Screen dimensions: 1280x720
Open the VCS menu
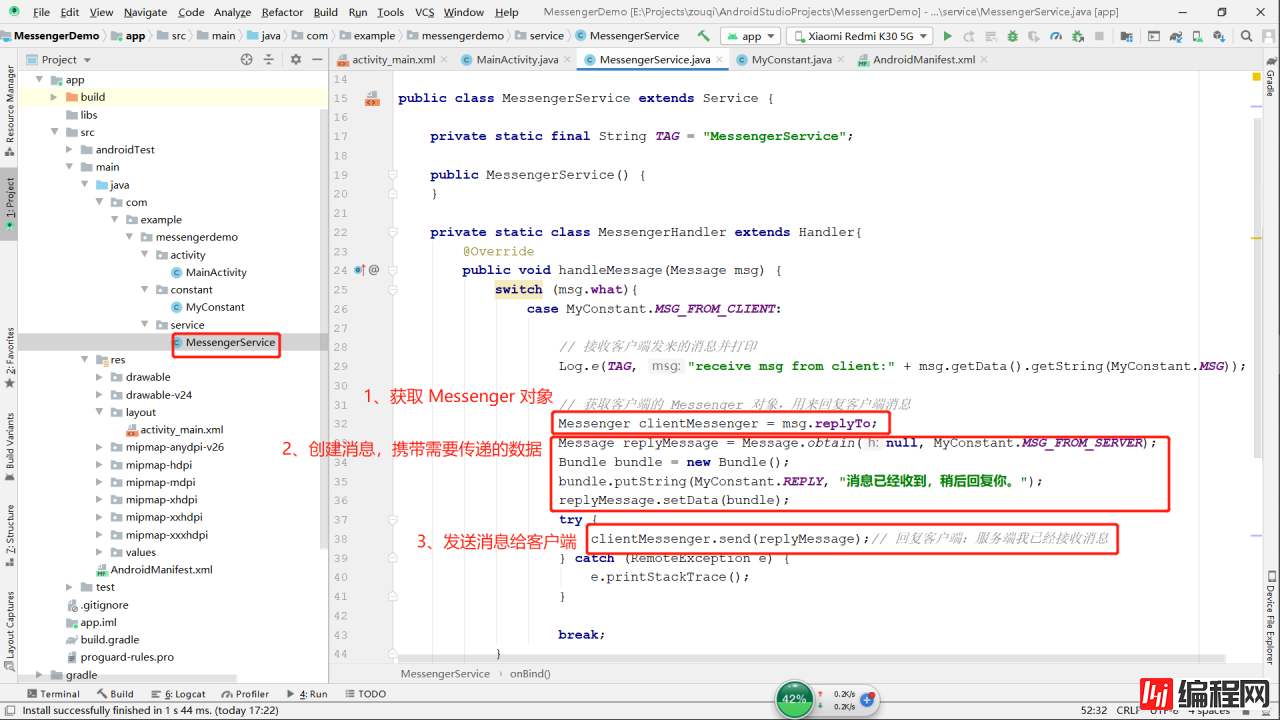(424, 12)
